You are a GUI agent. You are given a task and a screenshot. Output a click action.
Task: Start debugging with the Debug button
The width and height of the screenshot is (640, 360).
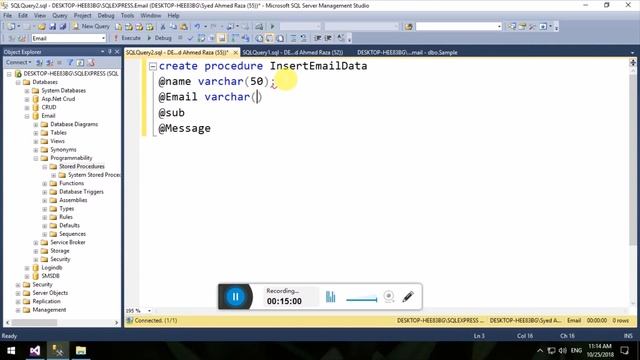(x=160, y=38)
